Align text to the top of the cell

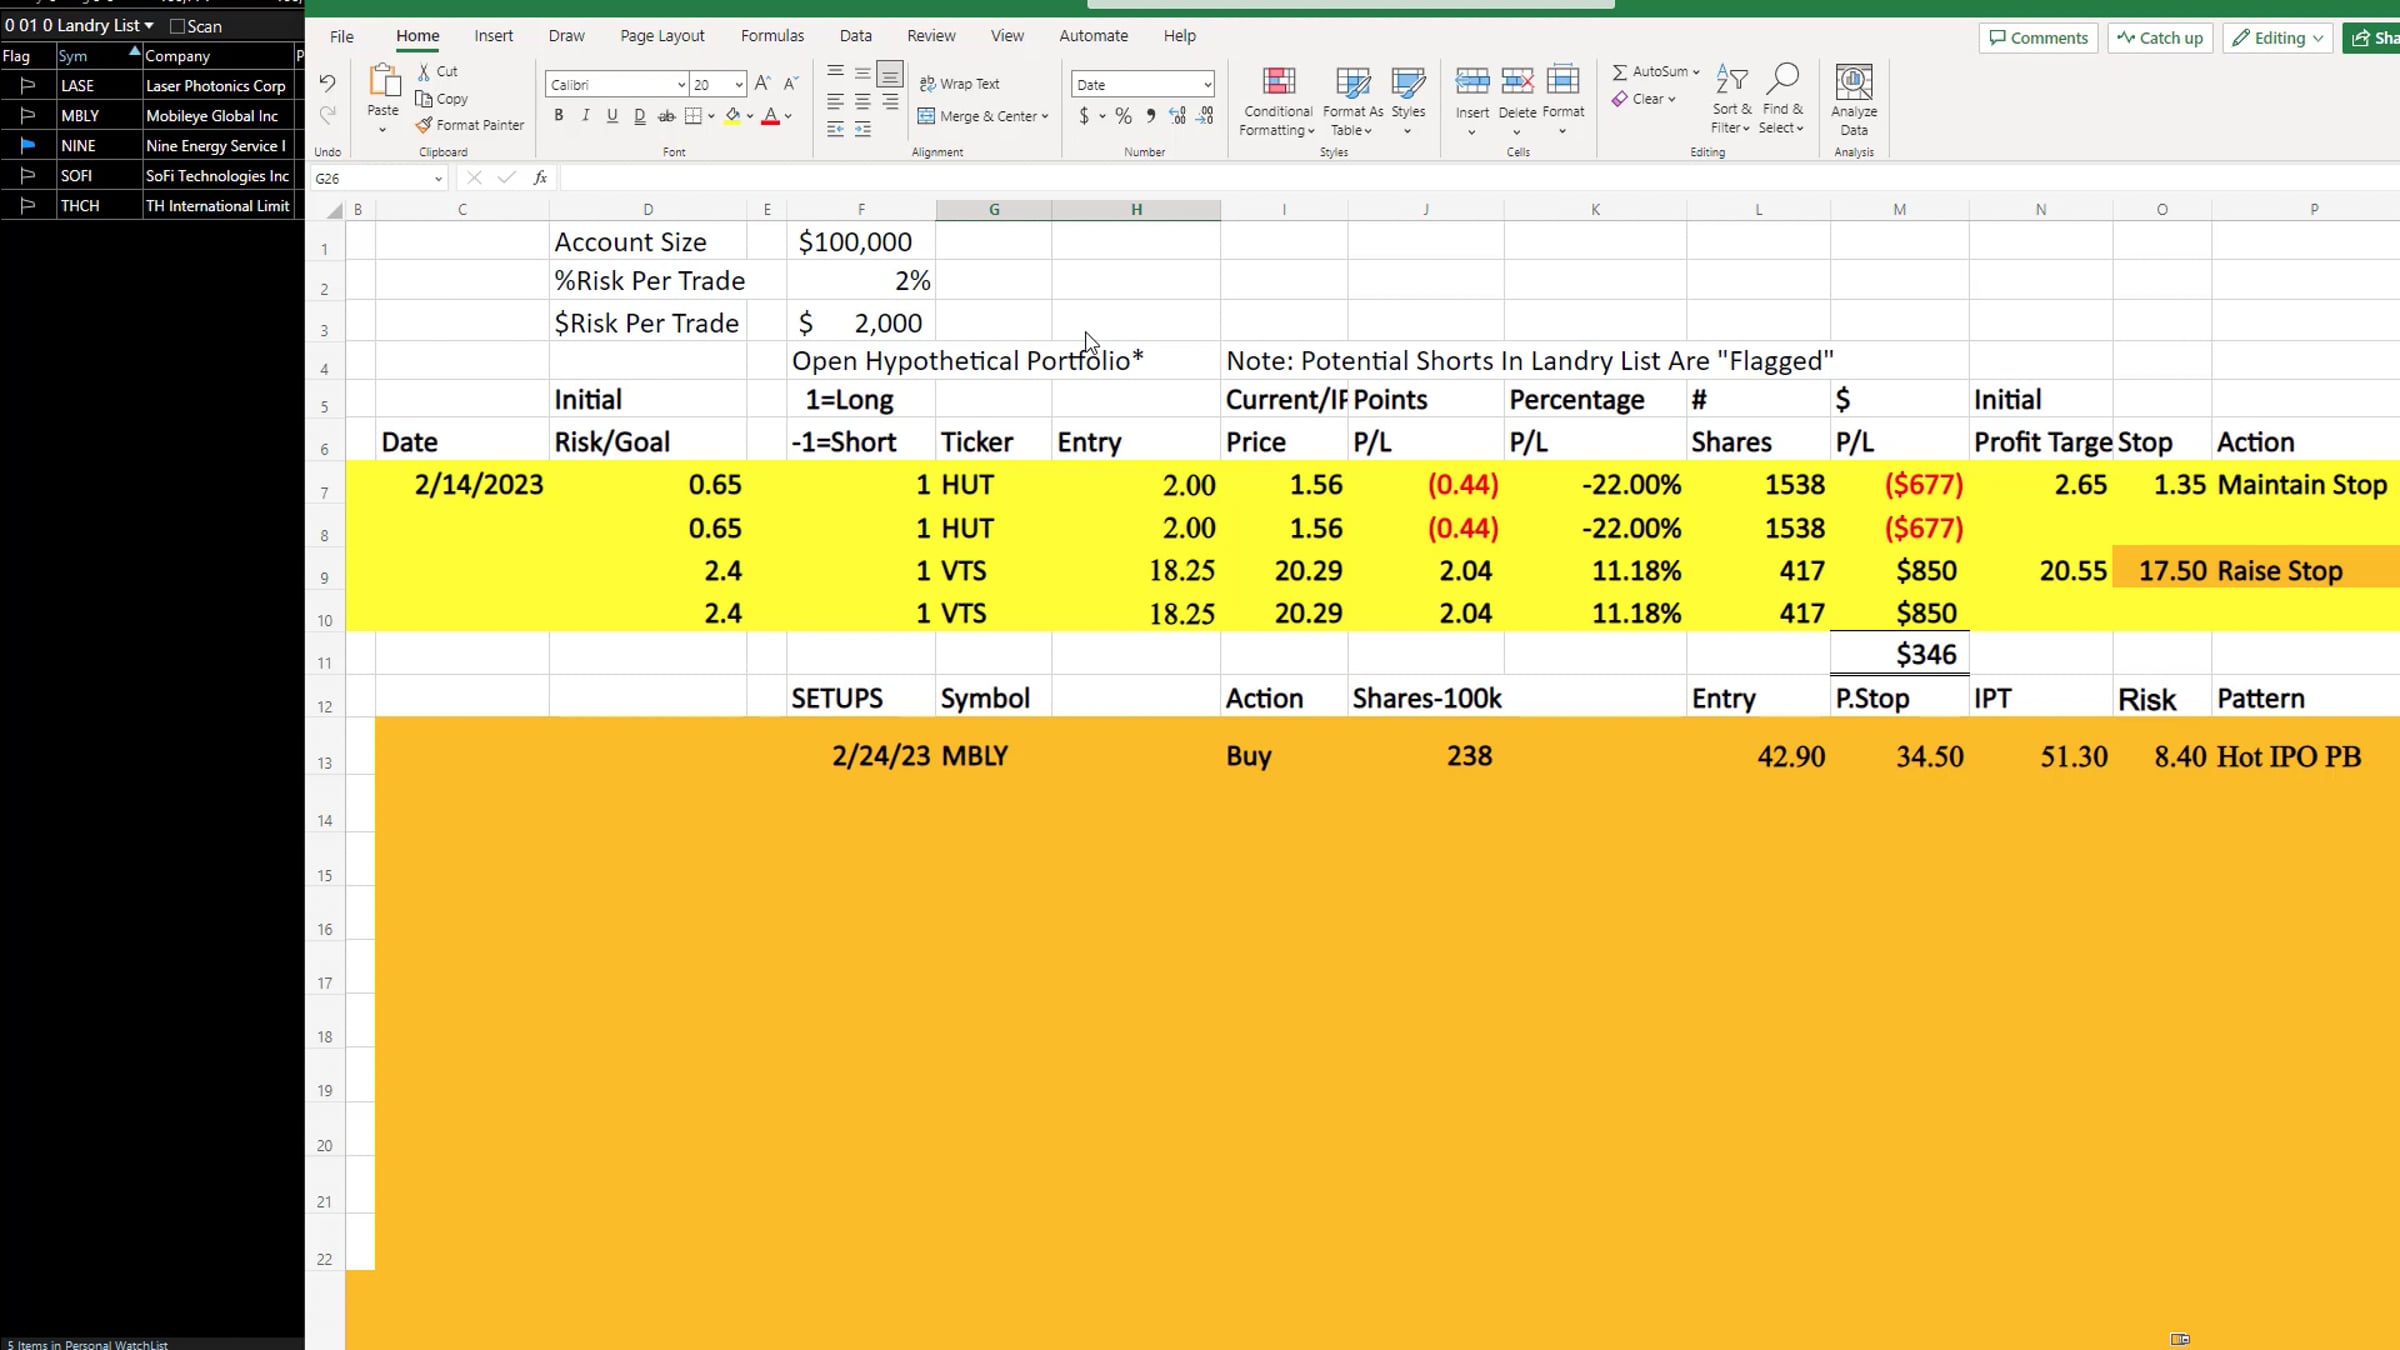point(835,72)
